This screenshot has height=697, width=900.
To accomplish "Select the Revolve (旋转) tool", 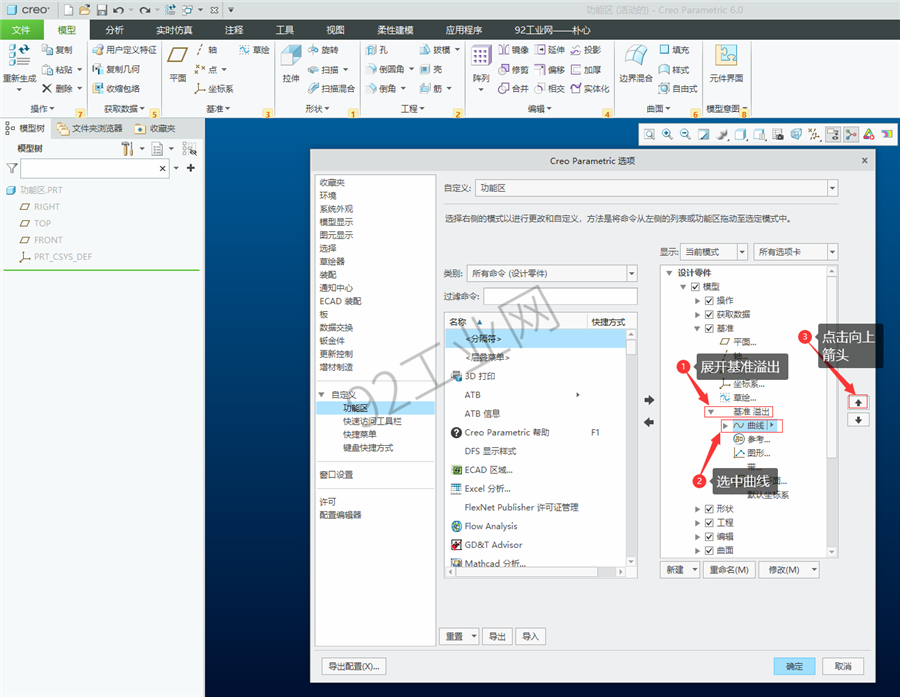I will (x=323, y=50).
